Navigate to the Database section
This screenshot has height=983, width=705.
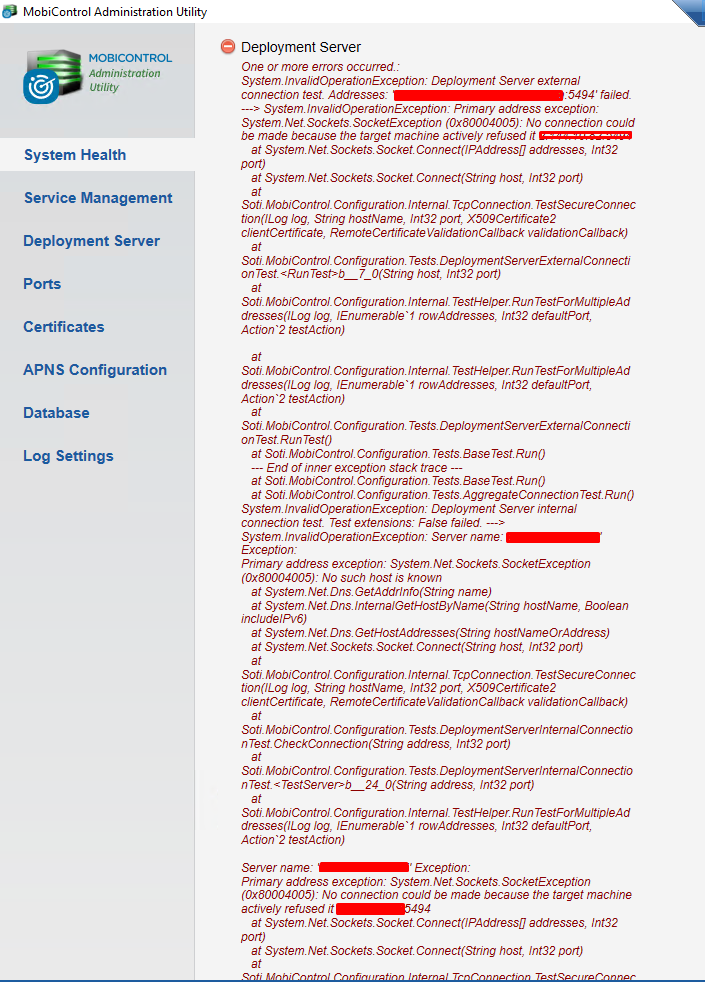[56, 413]
